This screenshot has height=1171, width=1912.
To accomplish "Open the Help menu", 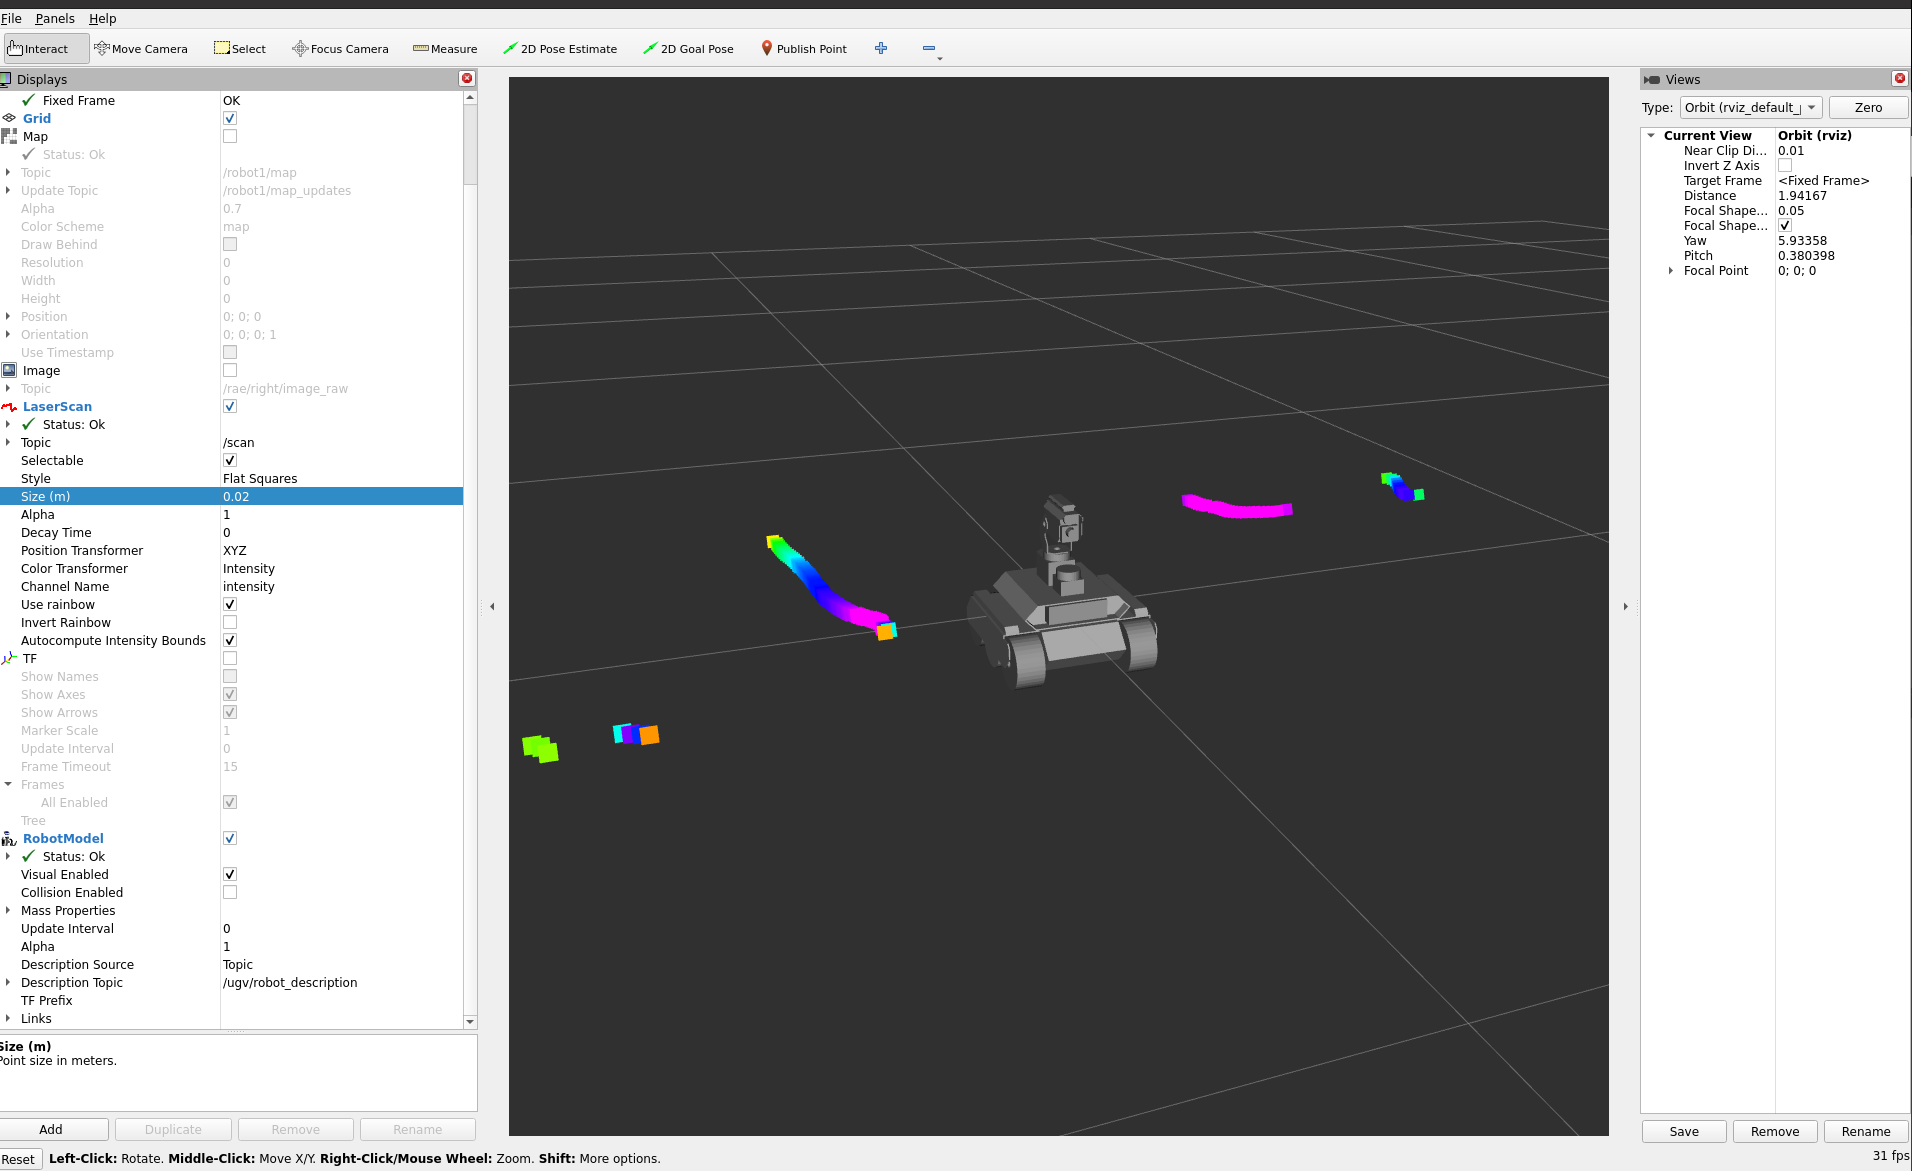I will [102, 18].
